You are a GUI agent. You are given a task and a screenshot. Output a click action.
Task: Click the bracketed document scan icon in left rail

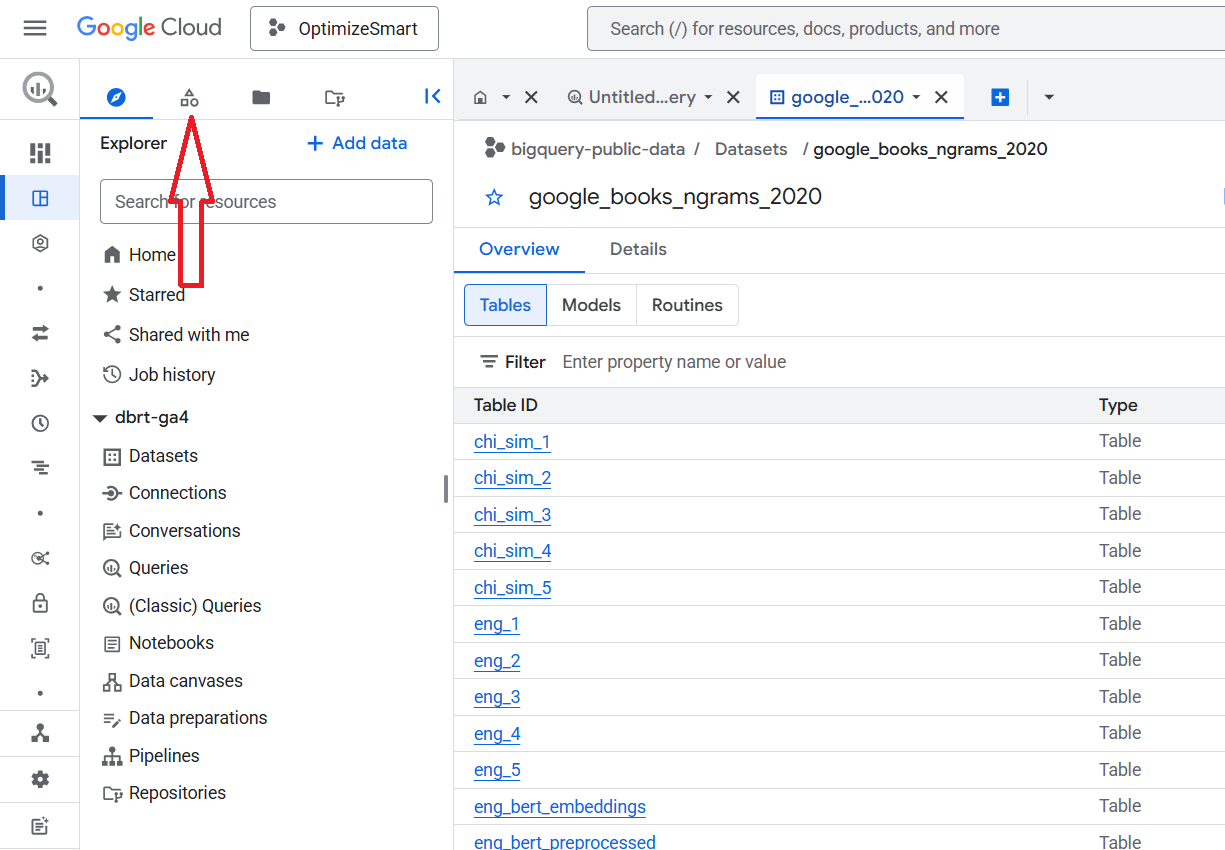coord(40,648)
